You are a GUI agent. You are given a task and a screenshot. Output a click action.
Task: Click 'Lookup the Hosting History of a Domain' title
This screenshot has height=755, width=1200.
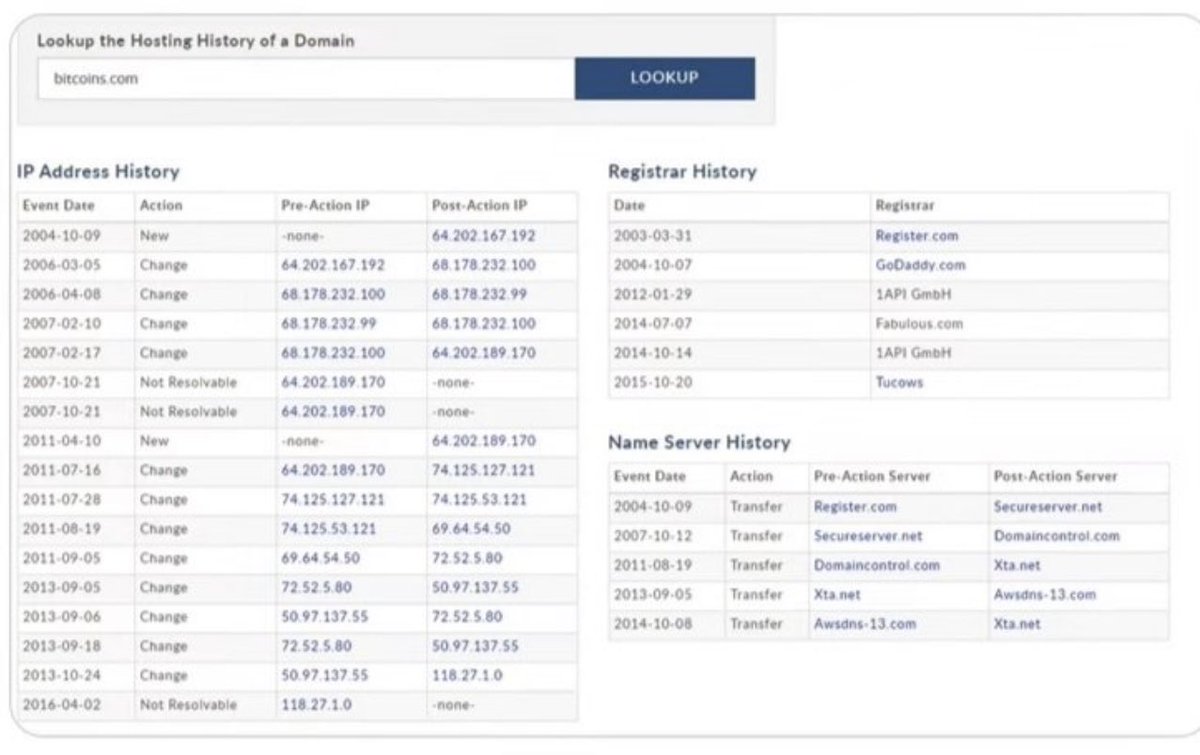tap(196, 41)
